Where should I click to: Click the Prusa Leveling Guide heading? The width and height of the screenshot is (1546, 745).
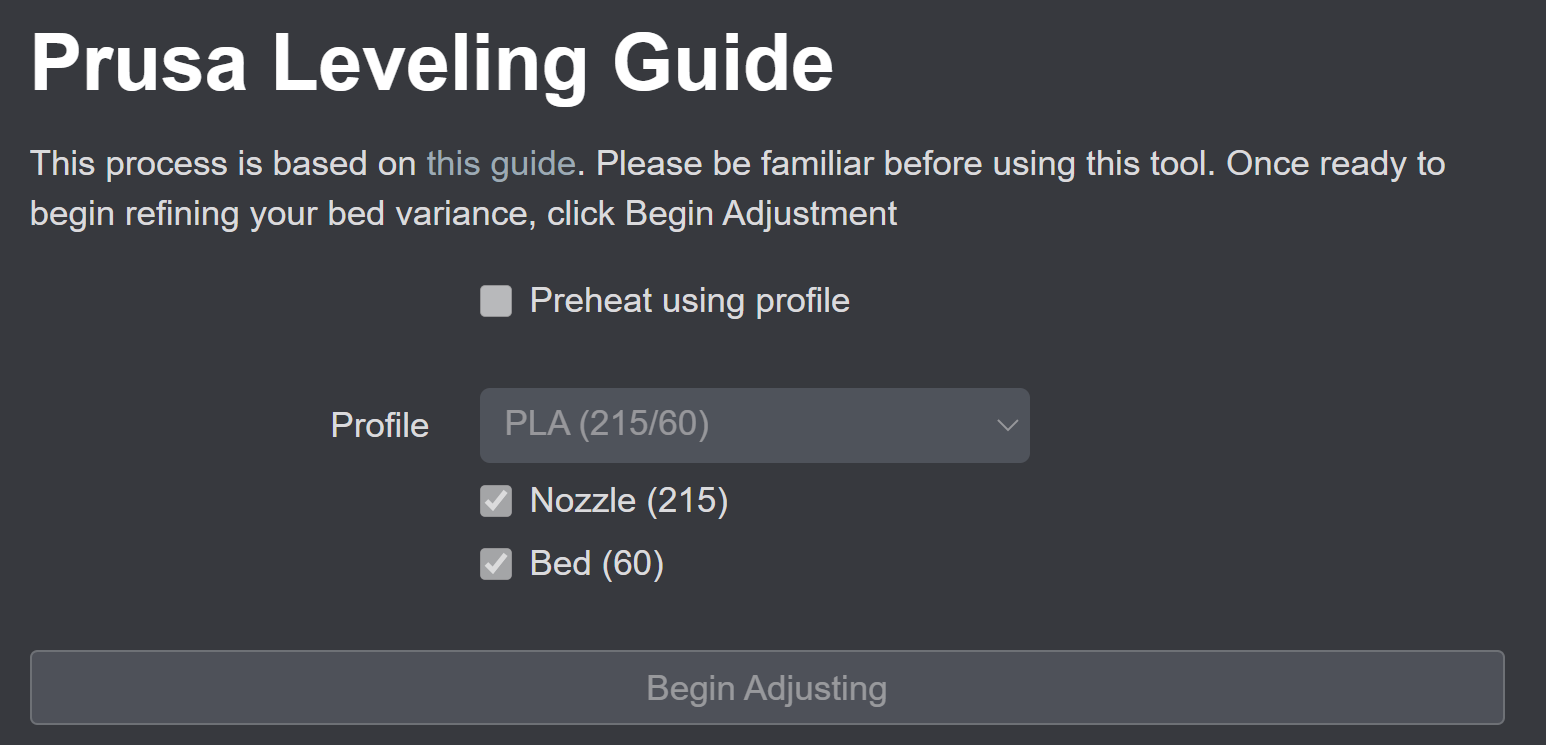[x=432, y=62]
